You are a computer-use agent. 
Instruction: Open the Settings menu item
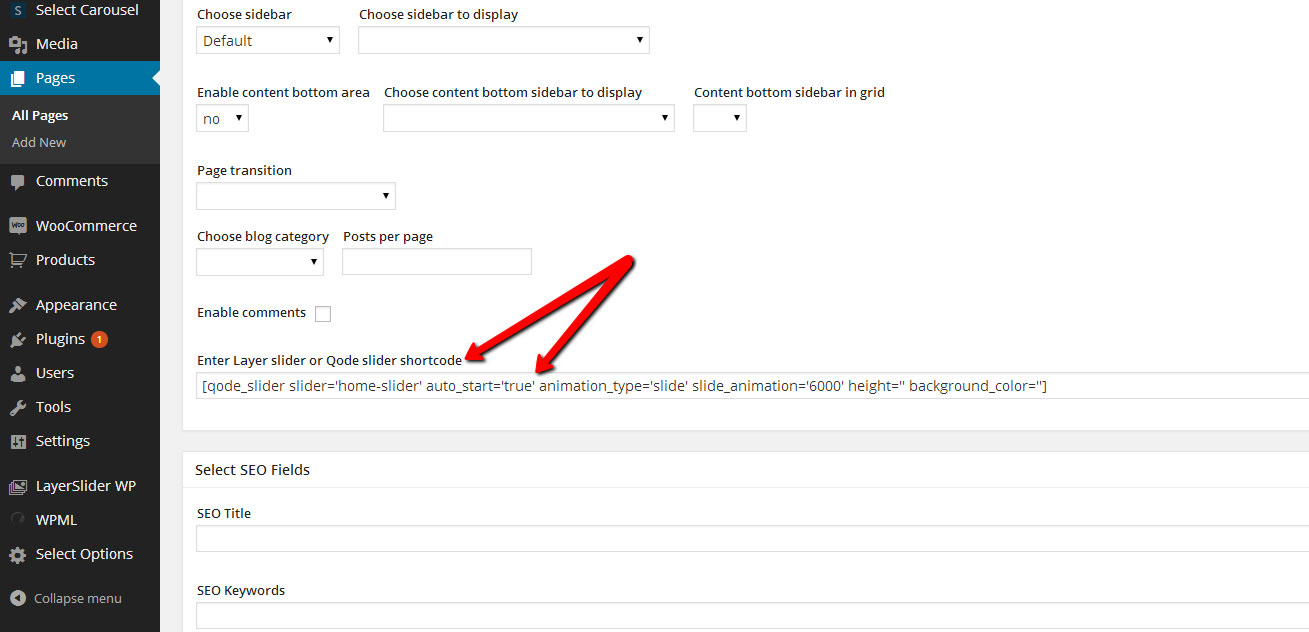[x=62, y=441]
